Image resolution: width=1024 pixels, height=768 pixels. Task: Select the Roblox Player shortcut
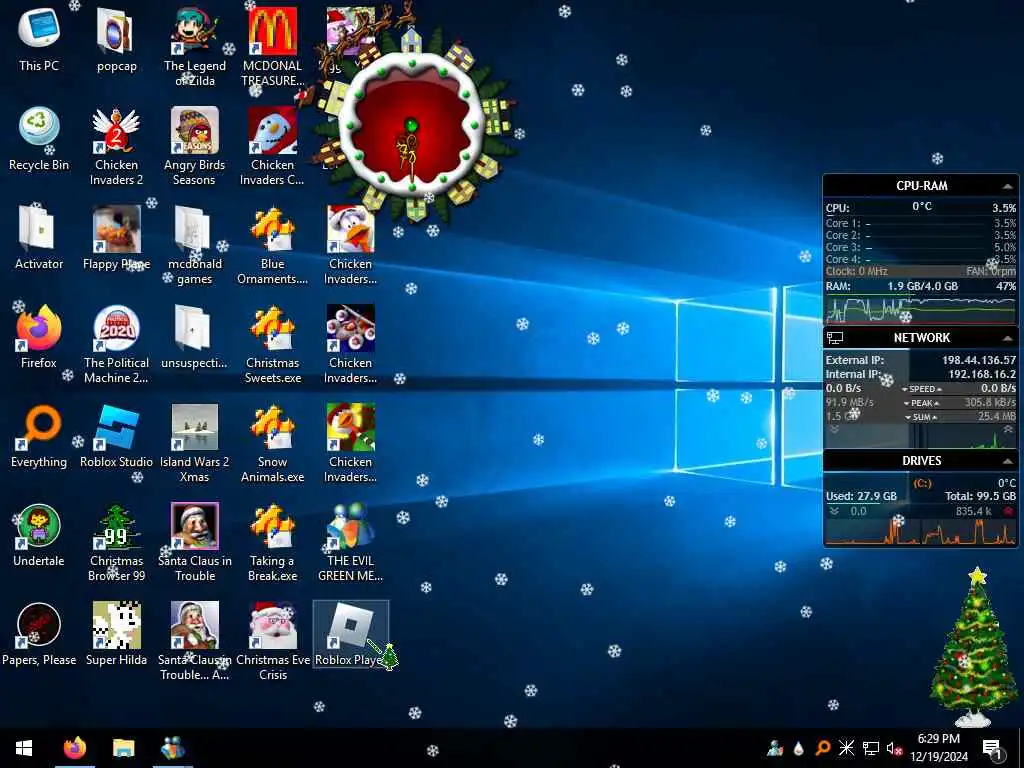[351, 635]
